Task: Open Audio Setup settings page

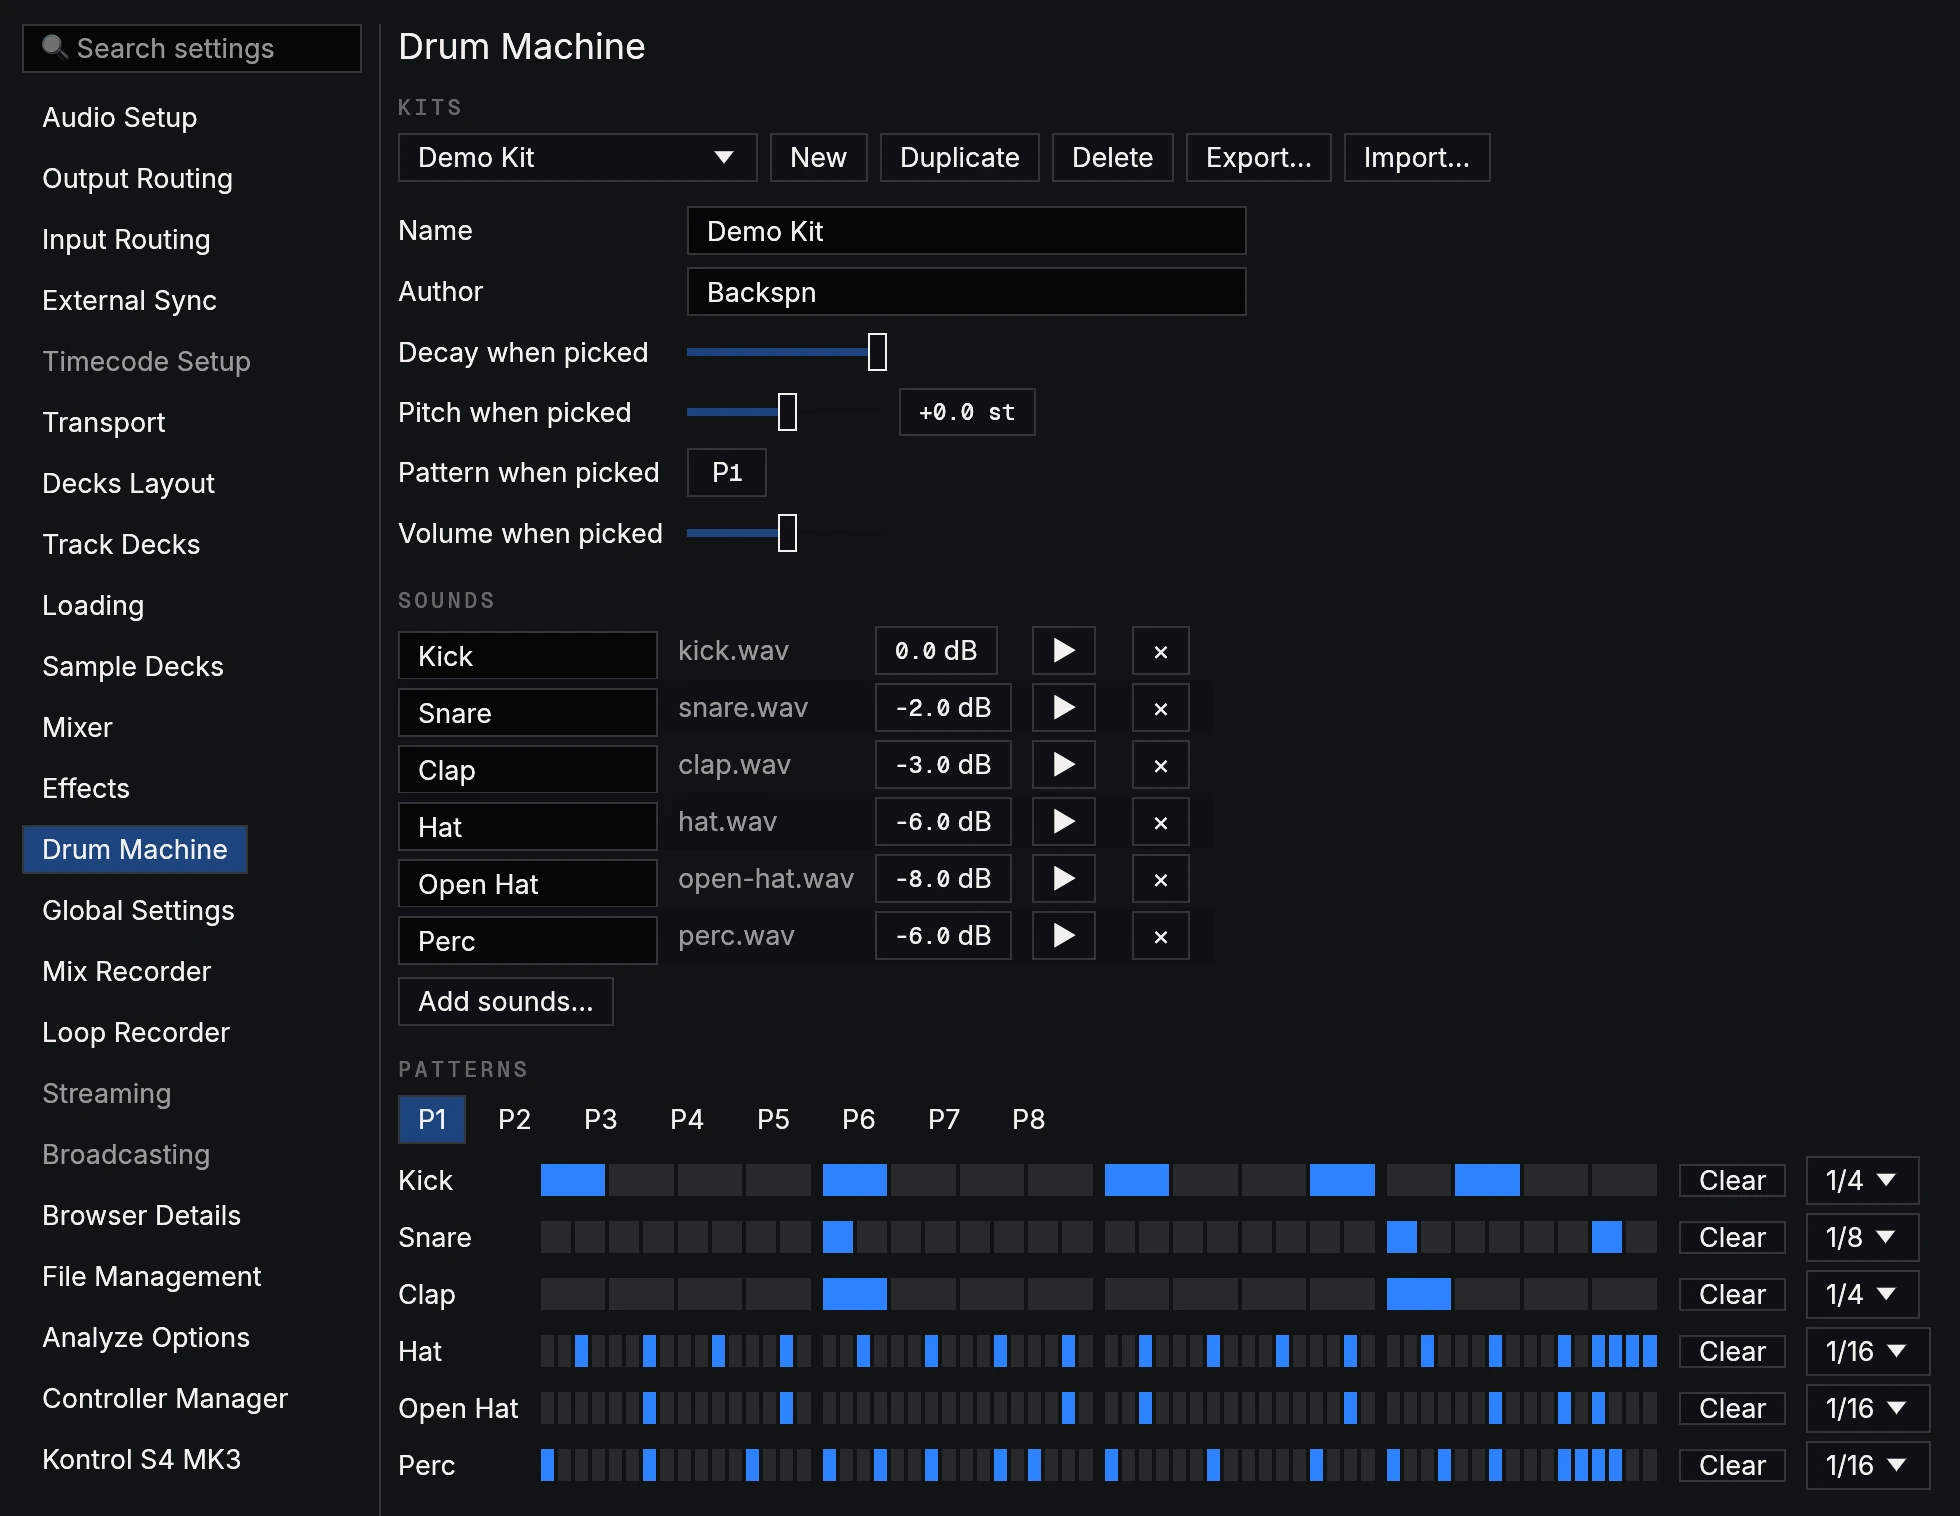Action: (119, 117)
